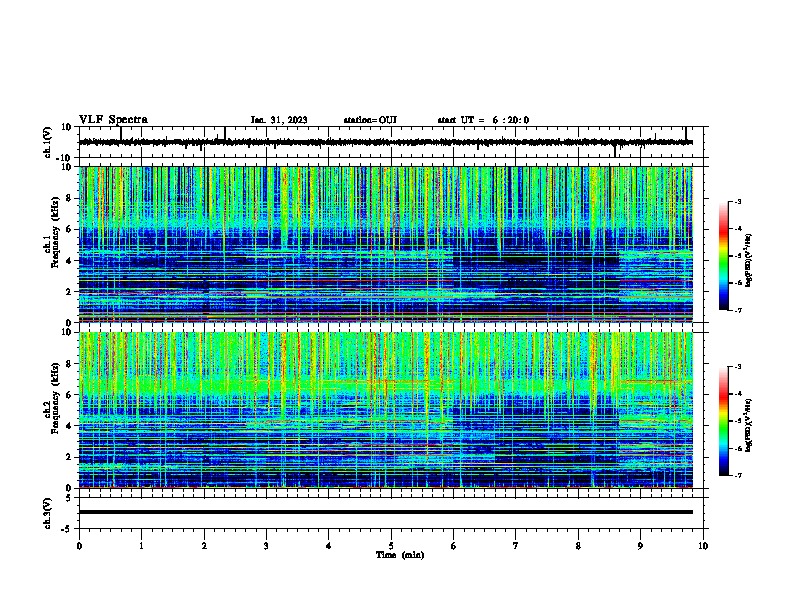792x612 pixels.
Task: Click the "2" kHz tick on ch.1 frequency axis
Action: [x=69, y=291]
